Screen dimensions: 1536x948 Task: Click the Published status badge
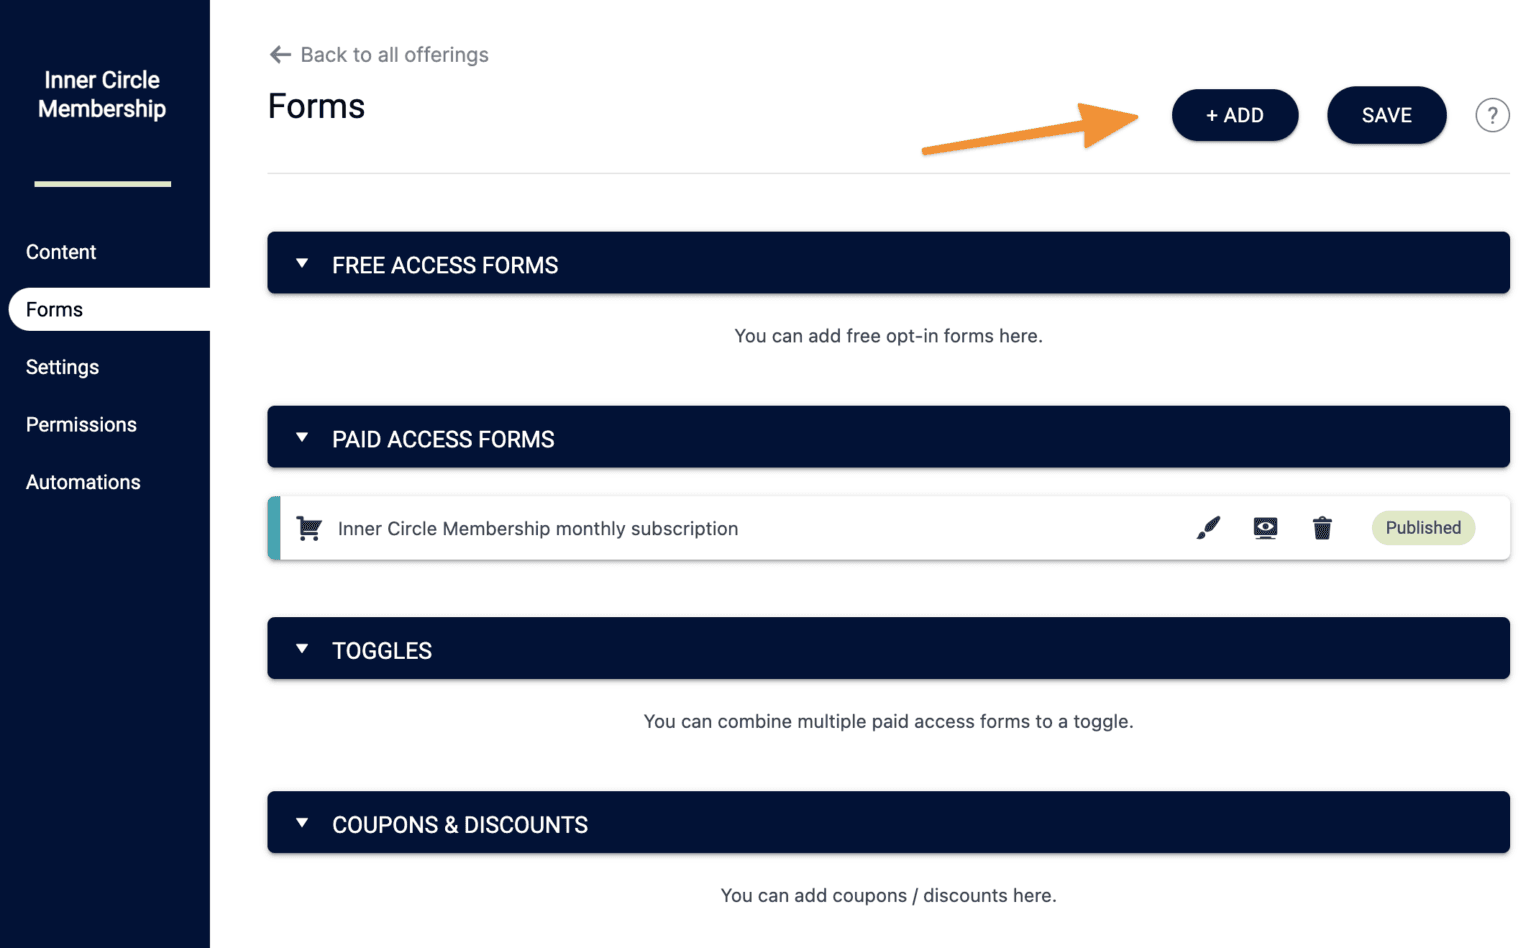click(x=1423, y=527)
